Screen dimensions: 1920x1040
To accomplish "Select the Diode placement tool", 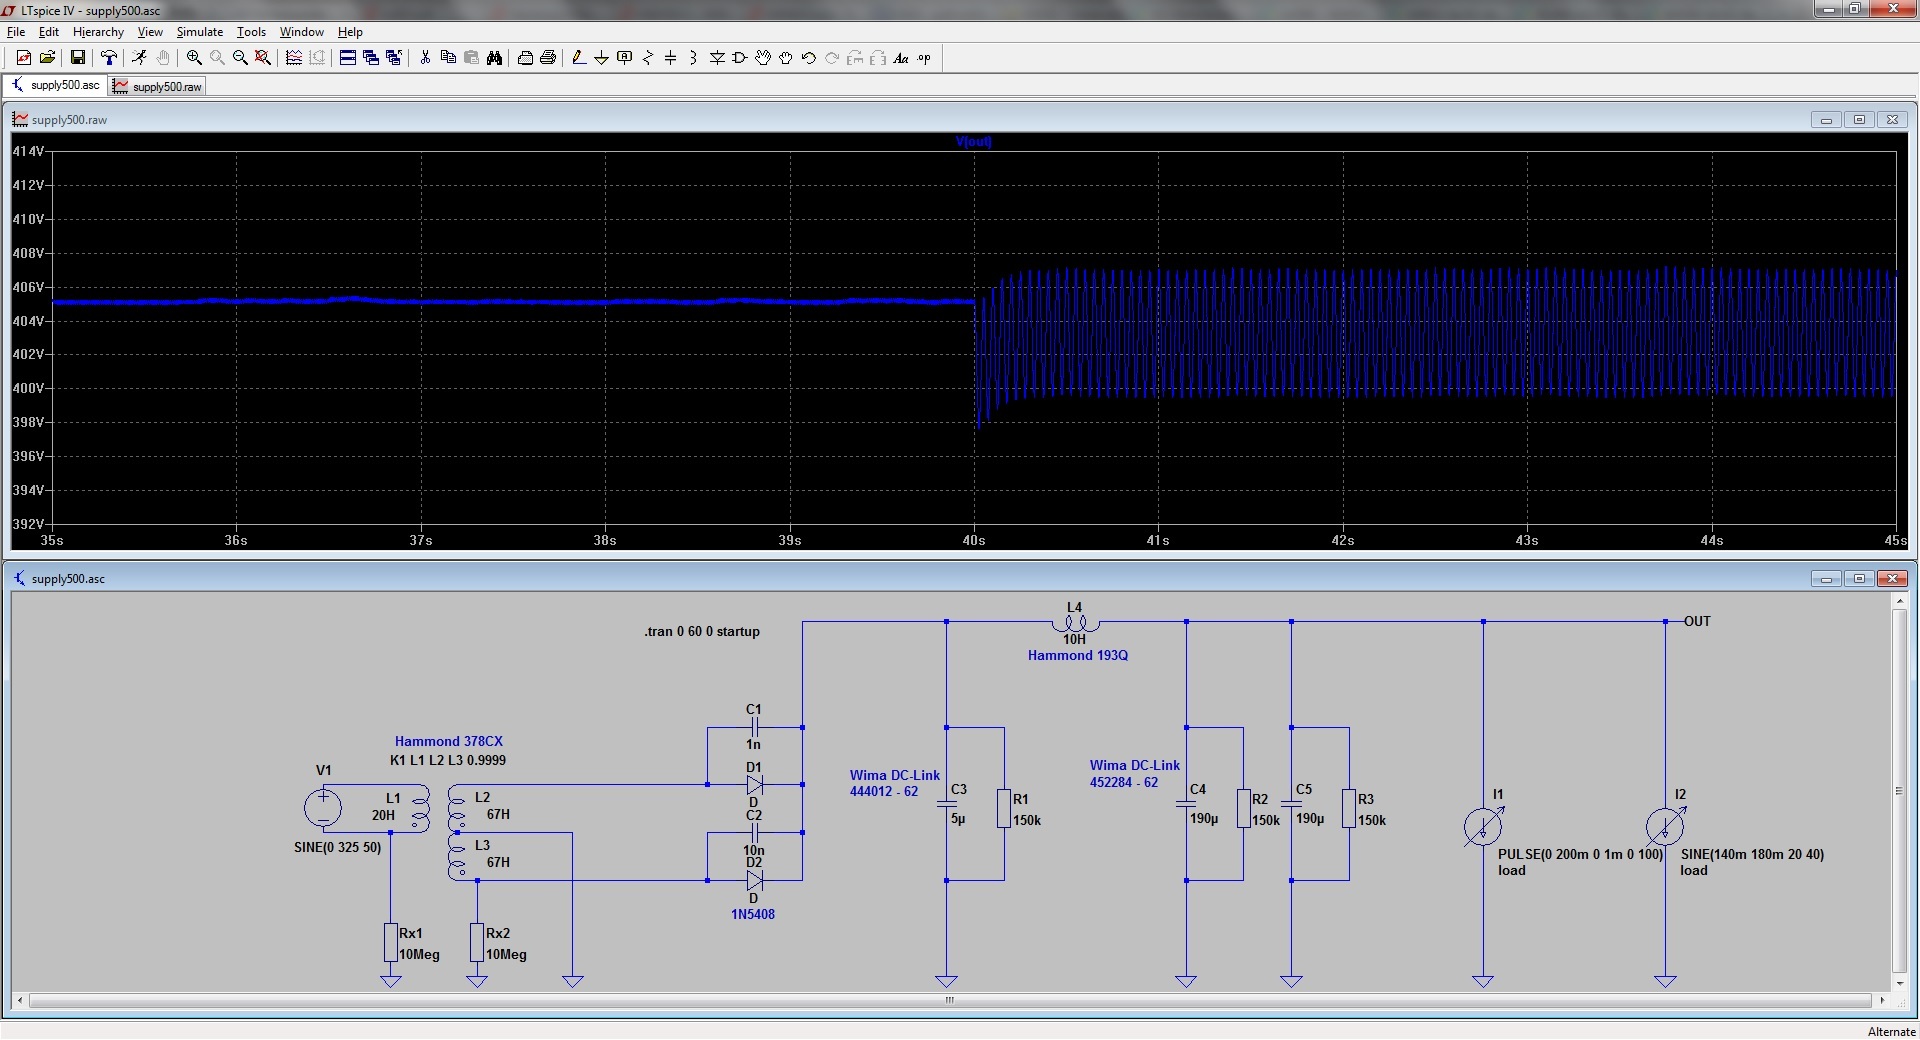I will pos(717,58).
